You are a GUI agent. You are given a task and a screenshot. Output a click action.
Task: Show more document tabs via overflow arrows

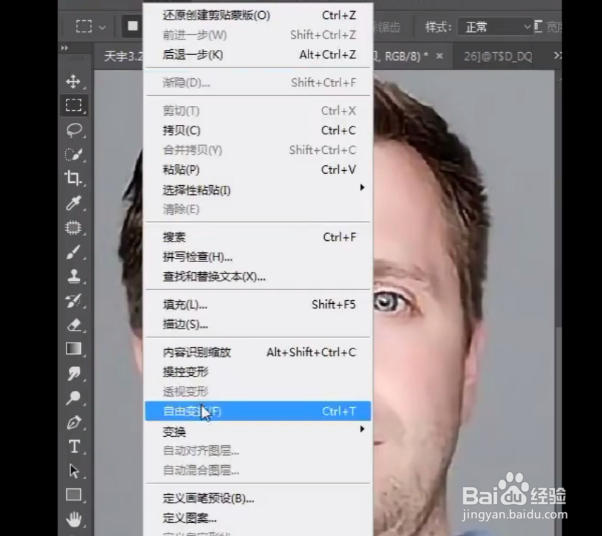point(557,56)
